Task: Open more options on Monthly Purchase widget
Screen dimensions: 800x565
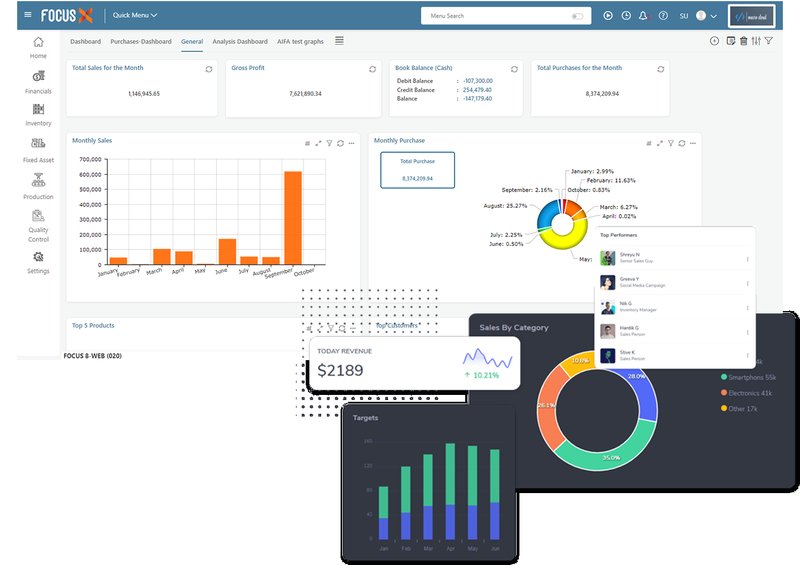Action: point(693,143)
